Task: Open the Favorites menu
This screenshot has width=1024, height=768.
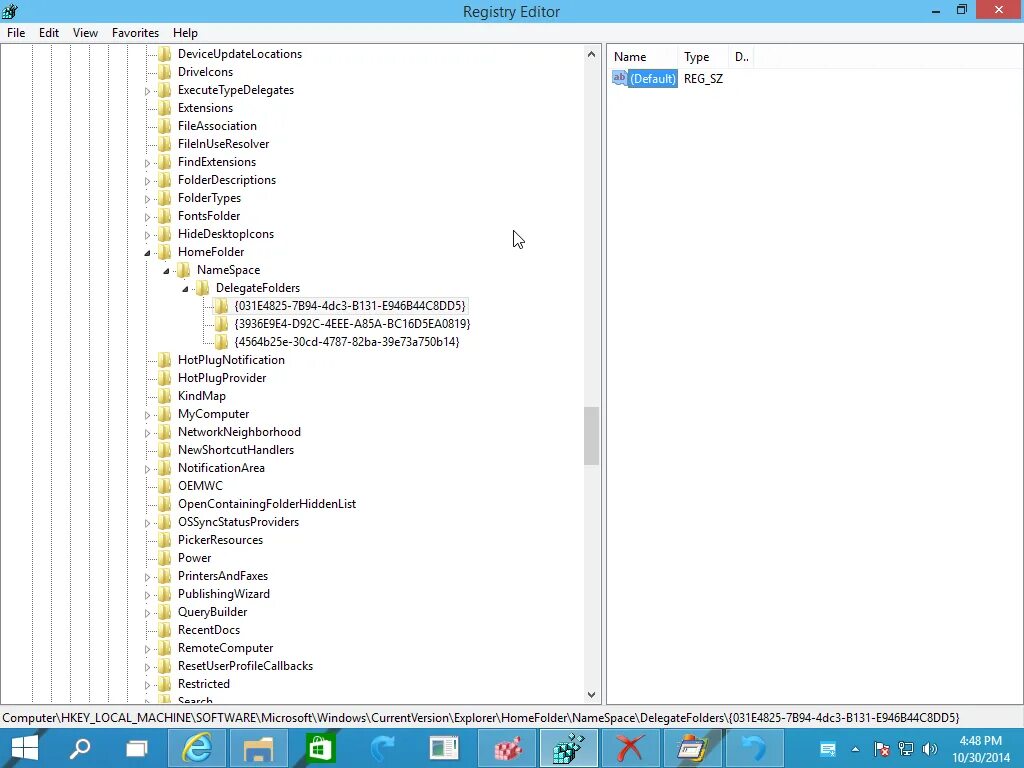Action: [135, 33]
